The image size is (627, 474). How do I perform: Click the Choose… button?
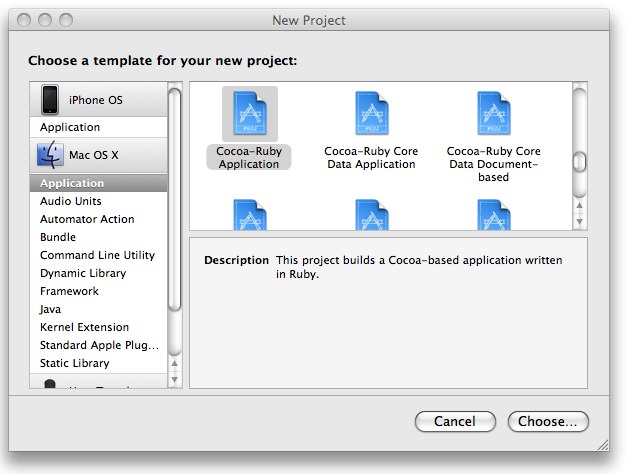tap(548, 422)
